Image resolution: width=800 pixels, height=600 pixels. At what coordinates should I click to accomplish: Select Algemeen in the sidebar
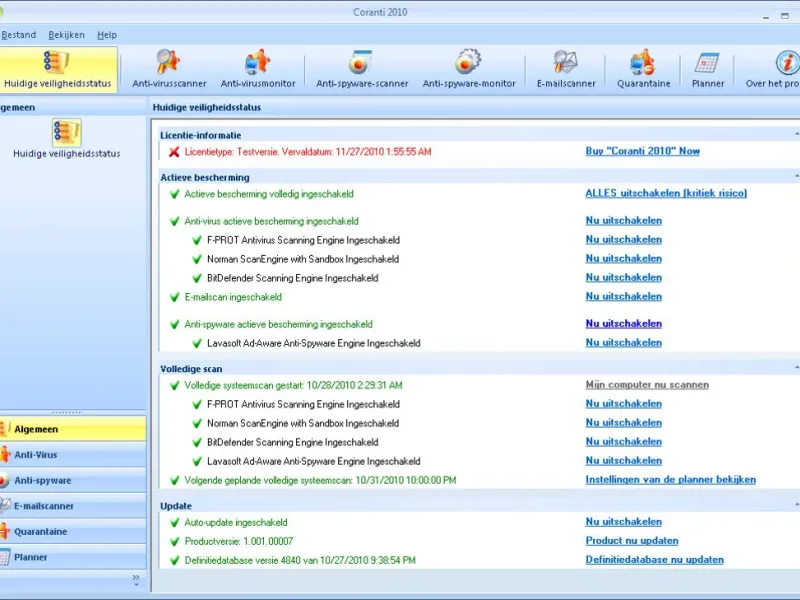(x=73, y=429)
